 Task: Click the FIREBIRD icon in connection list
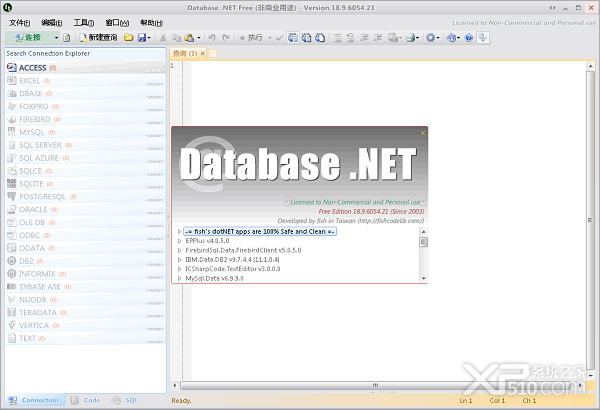pos(12,119)
